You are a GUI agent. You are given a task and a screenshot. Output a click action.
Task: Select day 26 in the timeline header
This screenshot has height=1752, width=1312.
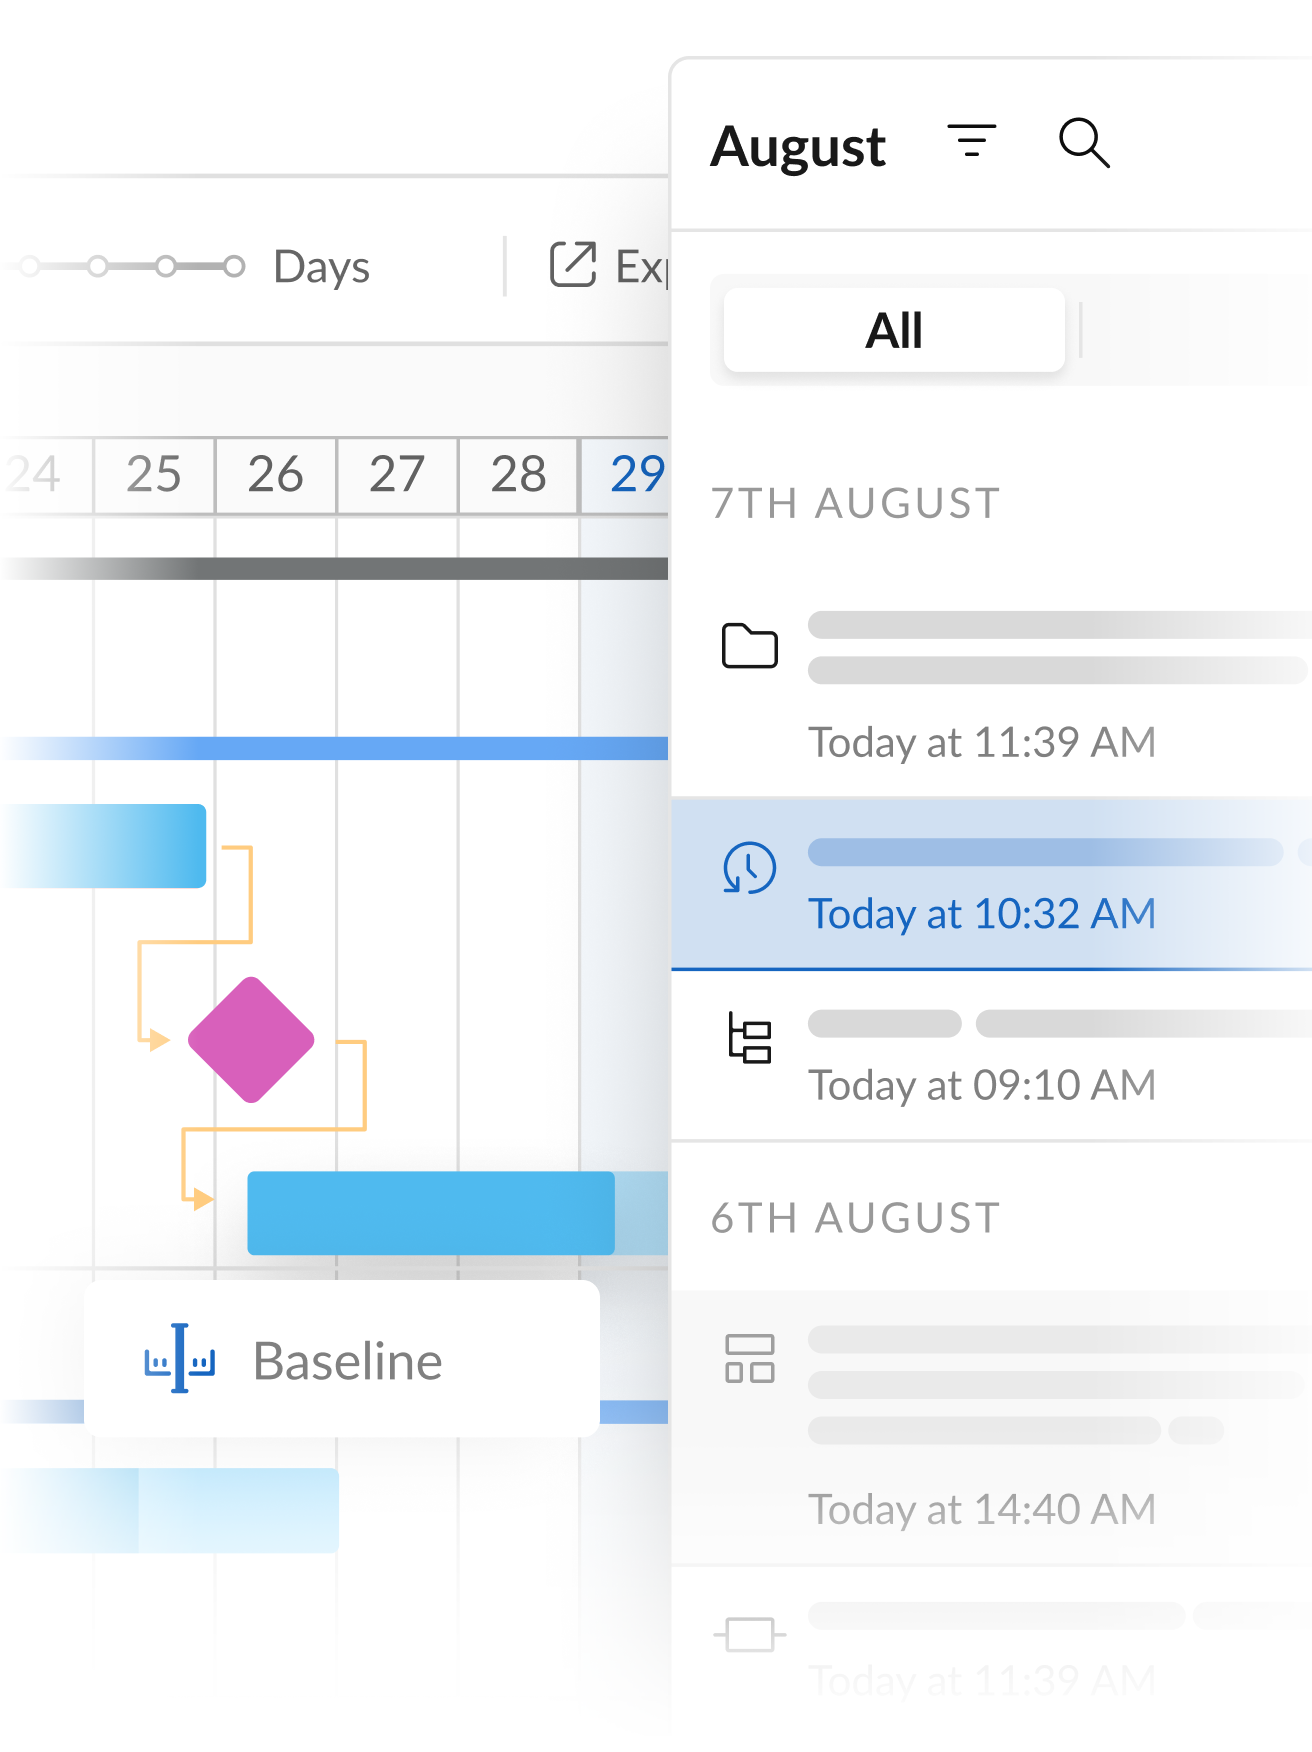[x=275, y=474]
